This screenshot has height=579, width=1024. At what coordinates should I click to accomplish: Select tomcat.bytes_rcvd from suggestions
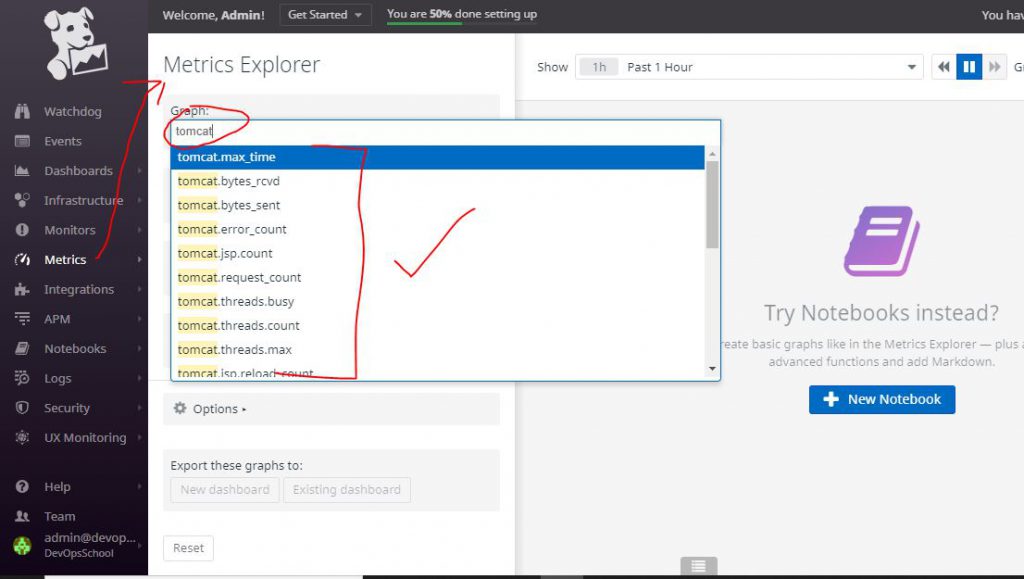click(x=229, y=181)
